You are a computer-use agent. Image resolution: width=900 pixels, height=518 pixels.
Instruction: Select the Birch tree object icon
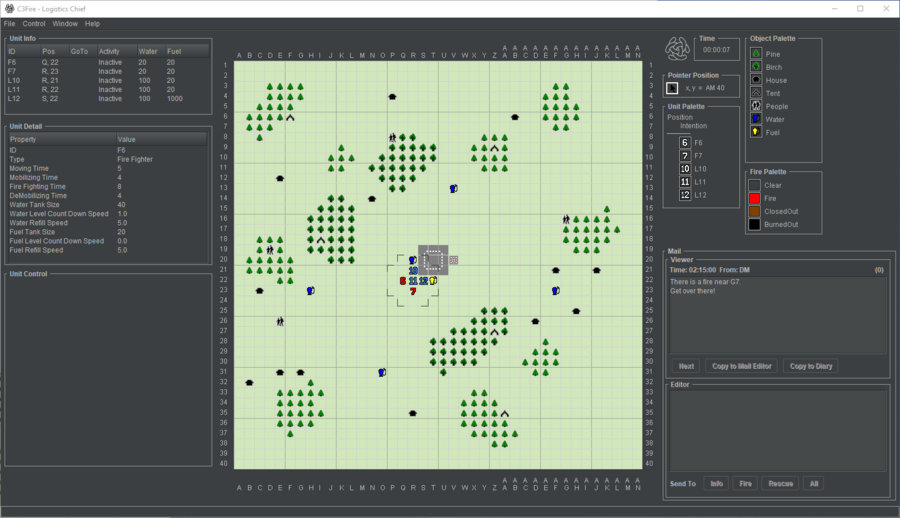(x=756, y=67)
